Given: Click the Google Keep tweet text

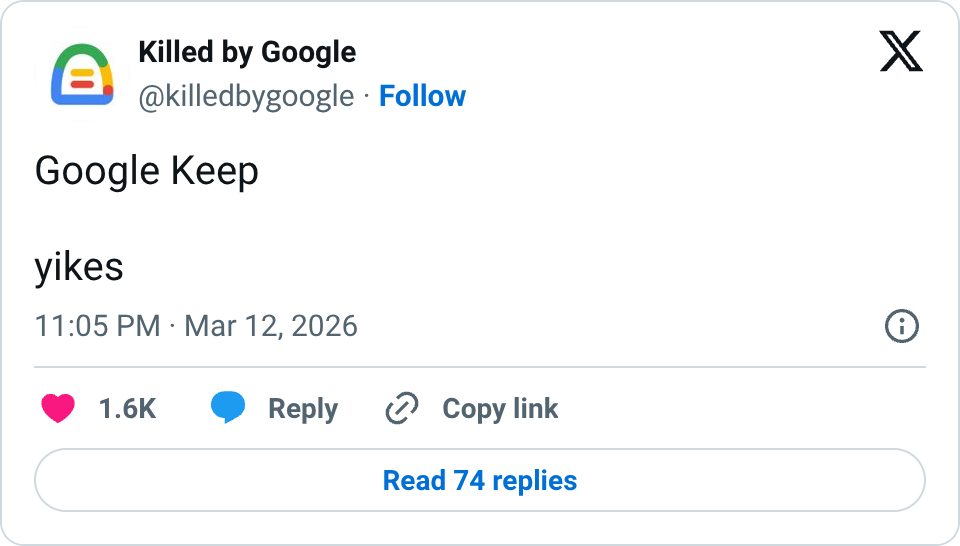Looking at the screenshot, I should pos(147,172).
